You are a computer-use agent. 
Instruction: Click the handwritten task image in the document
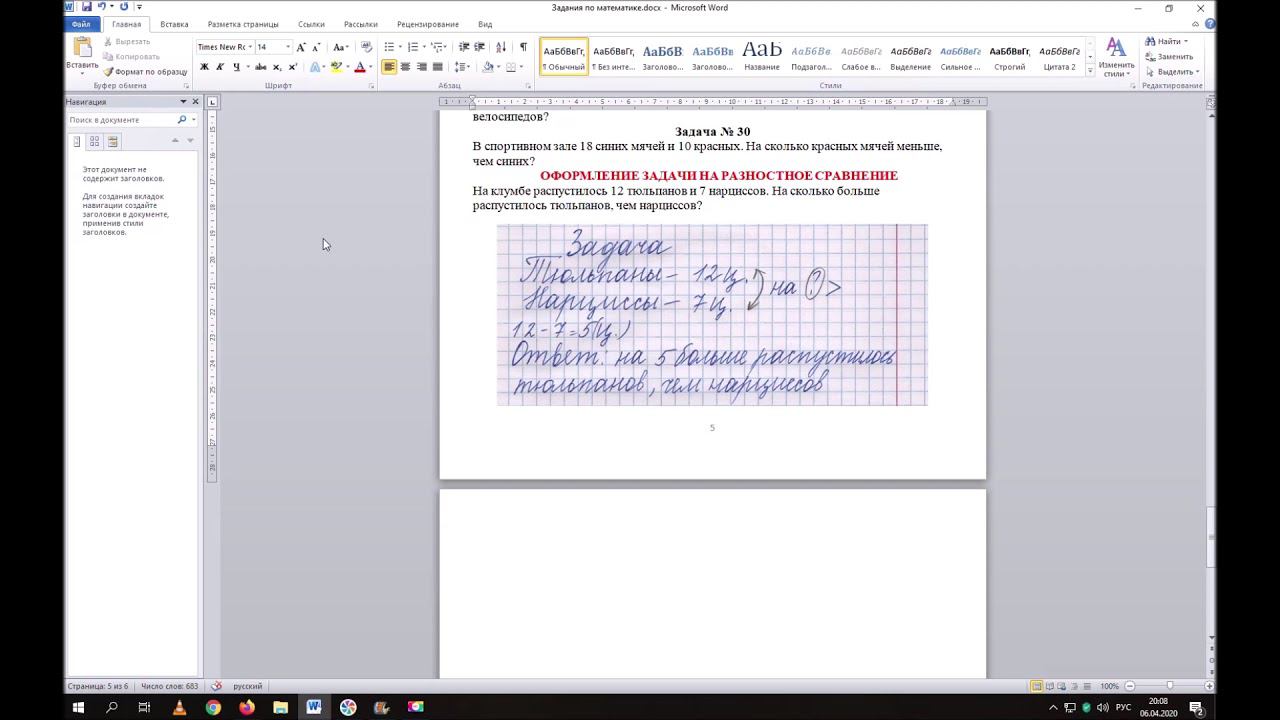pyautogui.click(x=712, y=315)
